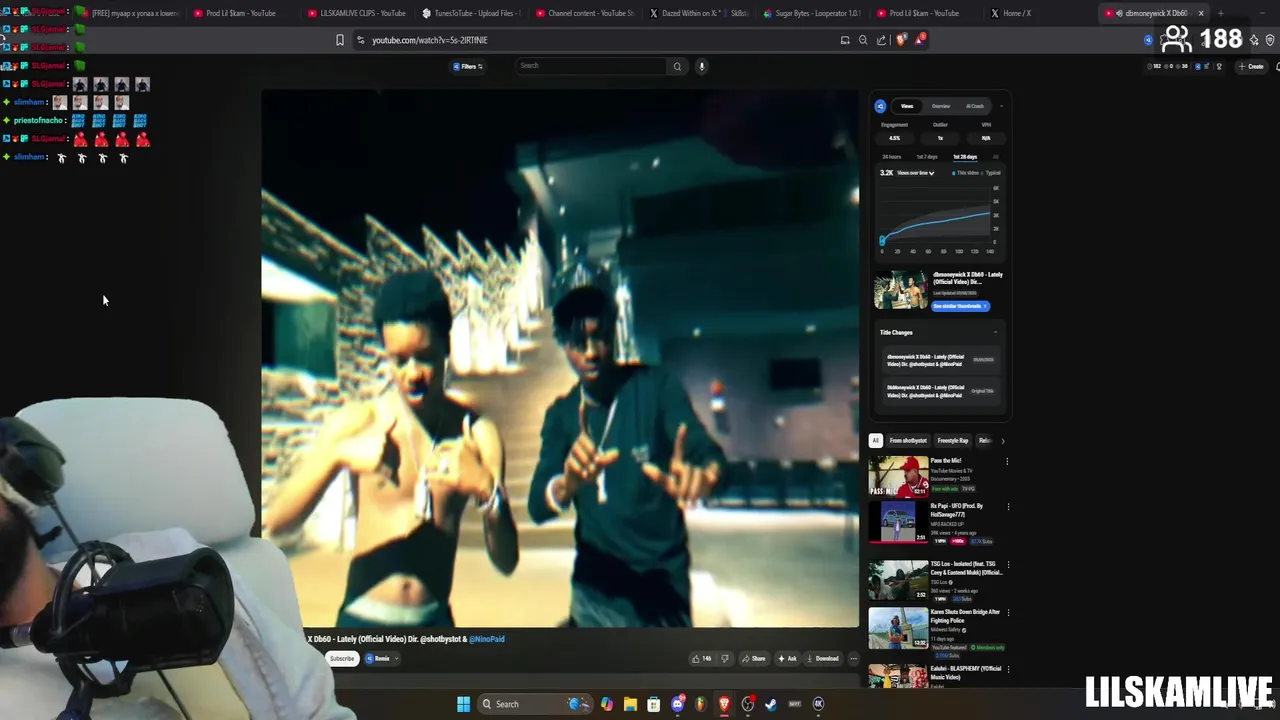Open the YouTube Create button
Image resolution: width=1280 pixels, height=720 pixels.
pyautogui.click(x=1251, y=66)
